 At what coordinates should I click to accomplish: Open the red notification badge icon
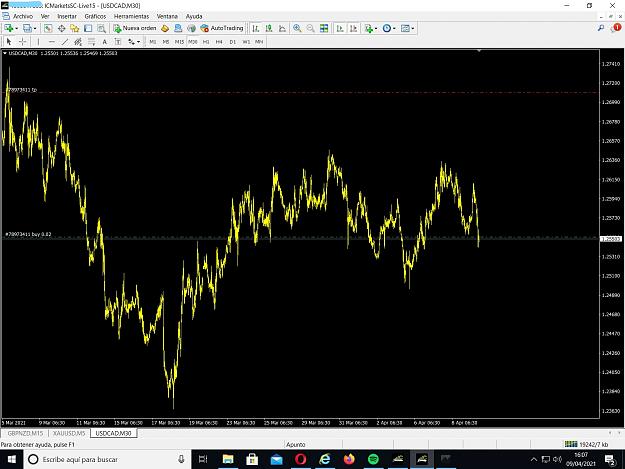point(616,28)
